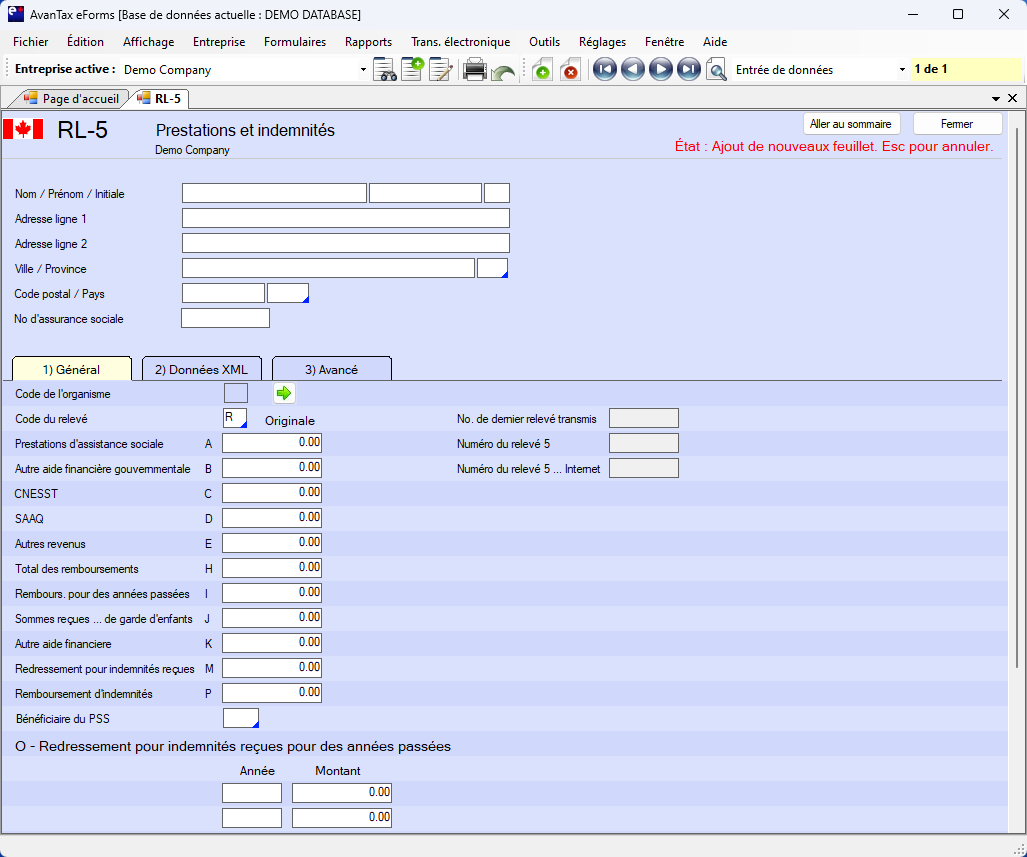
Task: Open the Réglages menu
Action: [x=602, y=42]
